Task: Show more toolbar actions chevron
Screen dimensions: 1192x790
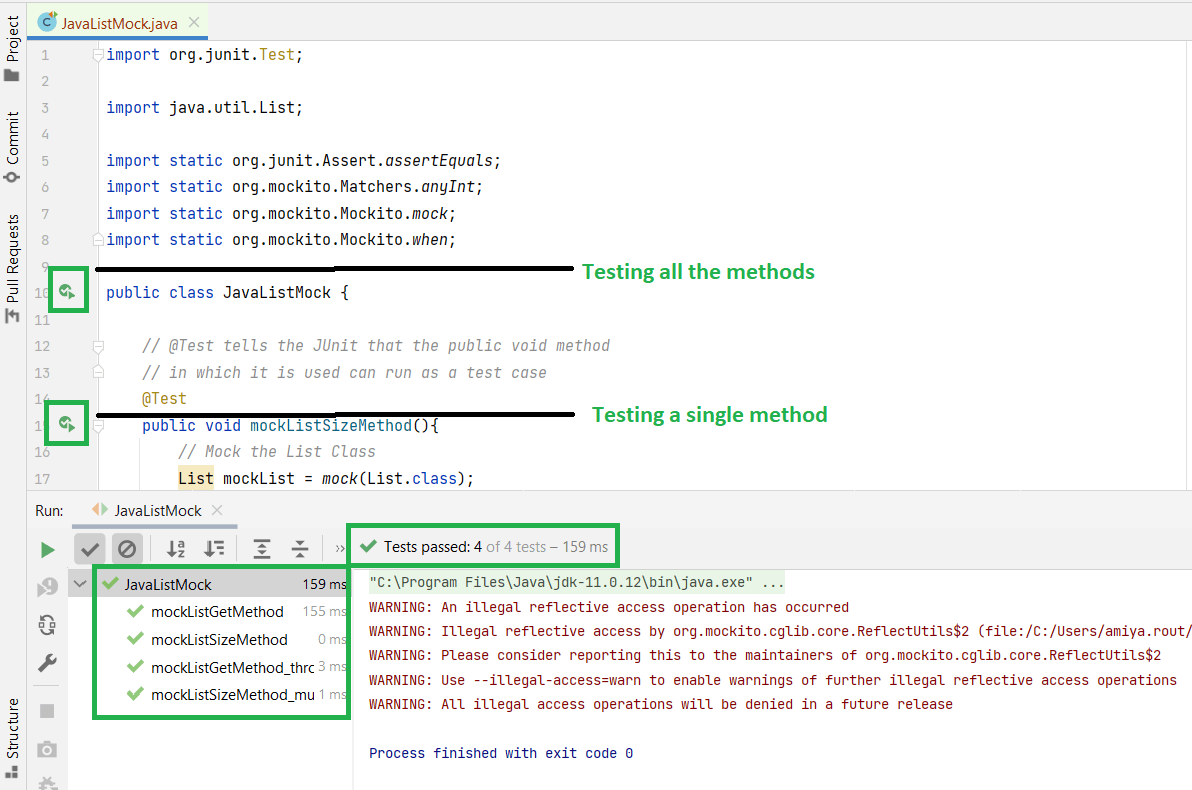Action: [x=340, y=548]
